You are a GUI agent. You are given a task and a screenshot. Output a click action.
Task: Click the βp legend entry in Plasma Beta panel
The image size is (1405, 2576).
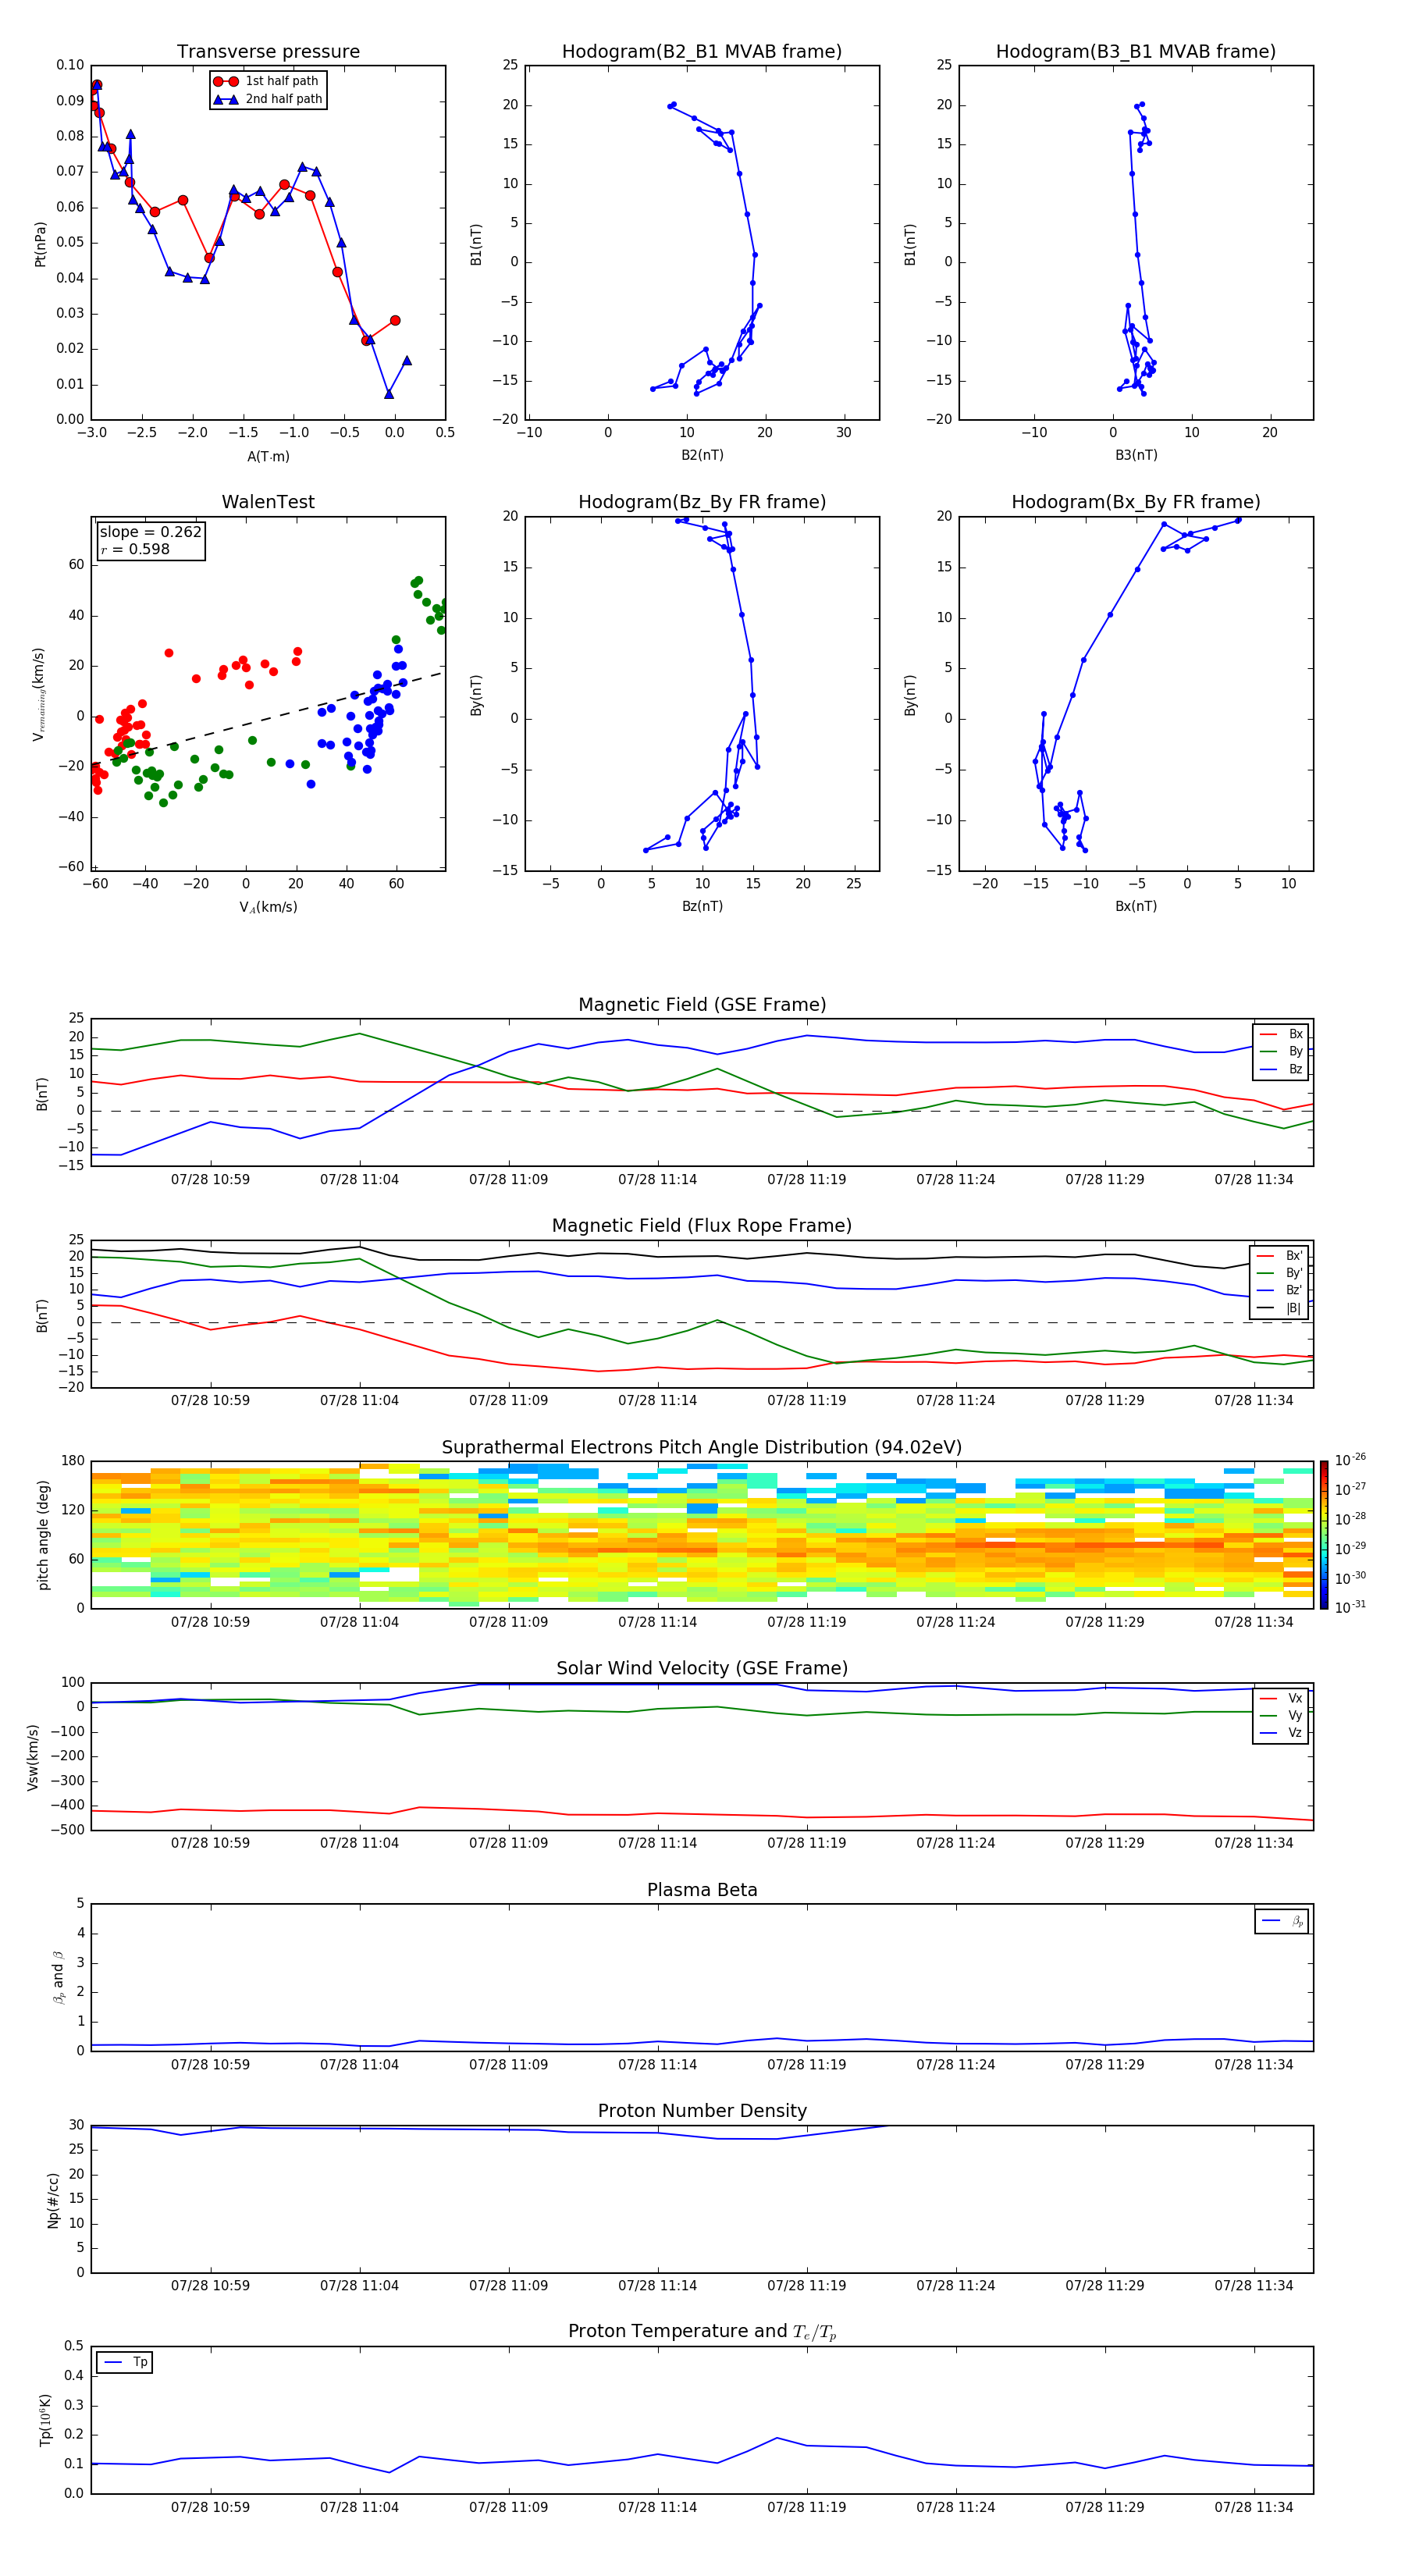pyautogui.click(x=1282, y=1920)
